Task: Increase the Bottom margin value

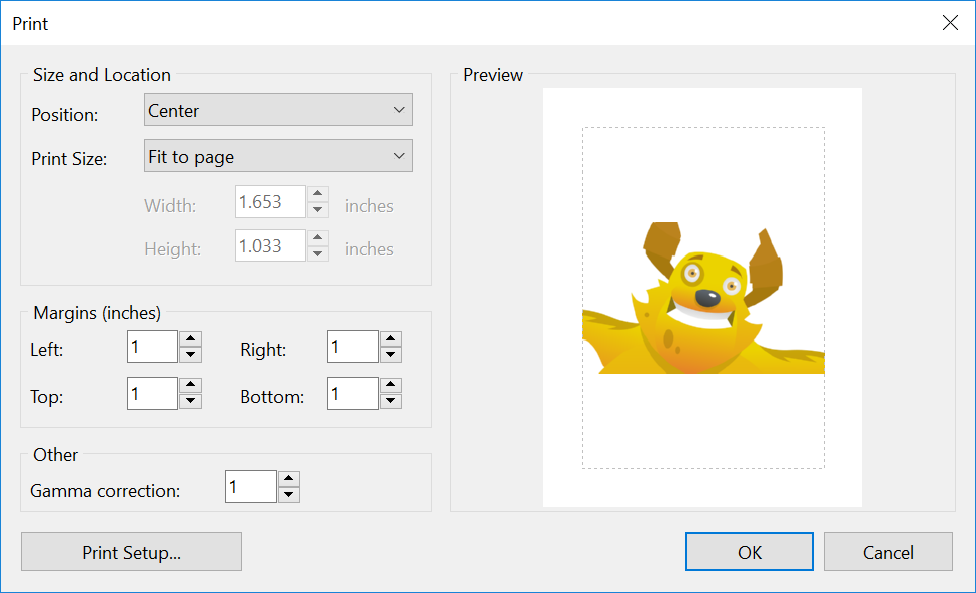Action: 391,385
